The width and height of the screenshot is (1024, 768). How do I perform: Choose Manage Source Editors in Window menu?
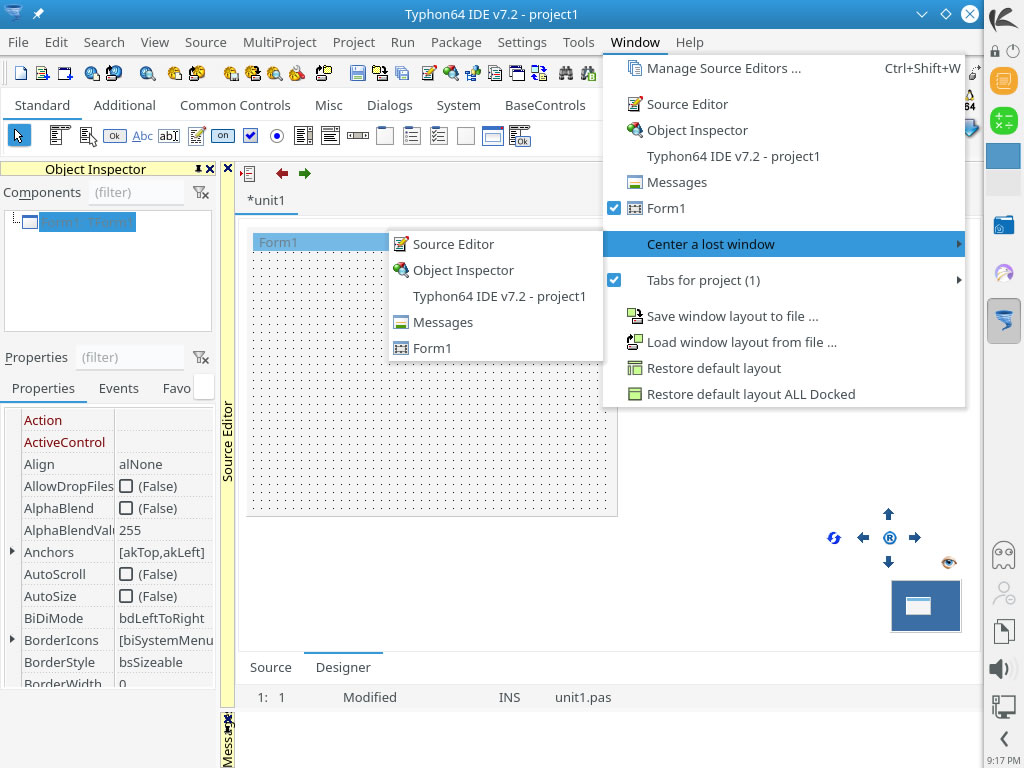784,69
